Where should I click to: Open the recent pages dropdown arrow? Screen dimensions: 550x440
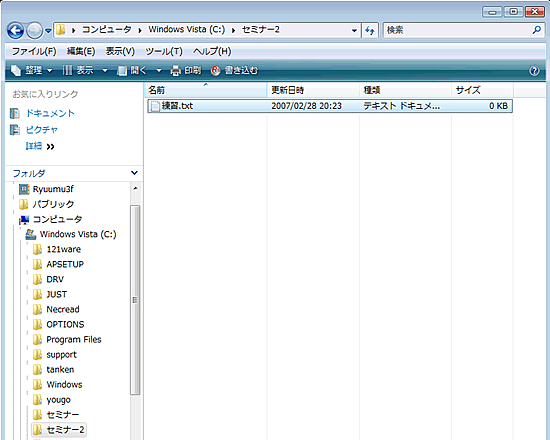tap(48, 31)
